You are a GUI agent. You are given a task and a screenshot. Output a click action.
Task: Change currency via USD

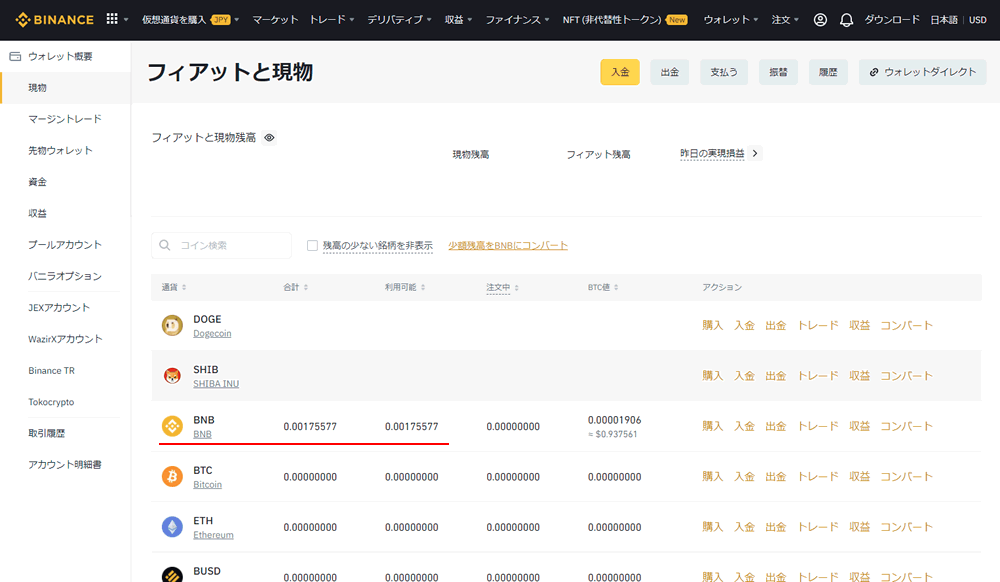(x=978, y=20)
